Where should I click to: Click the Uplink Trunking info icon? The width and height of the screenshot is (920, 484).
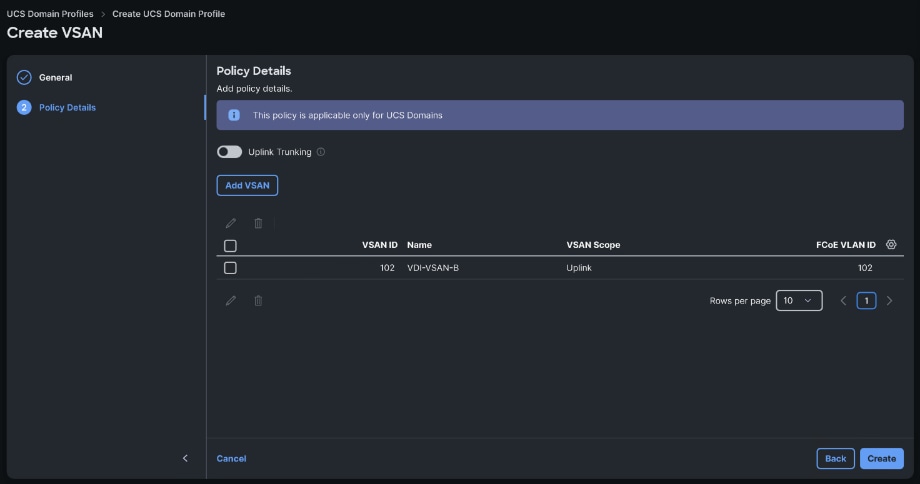tap(321, 152)
